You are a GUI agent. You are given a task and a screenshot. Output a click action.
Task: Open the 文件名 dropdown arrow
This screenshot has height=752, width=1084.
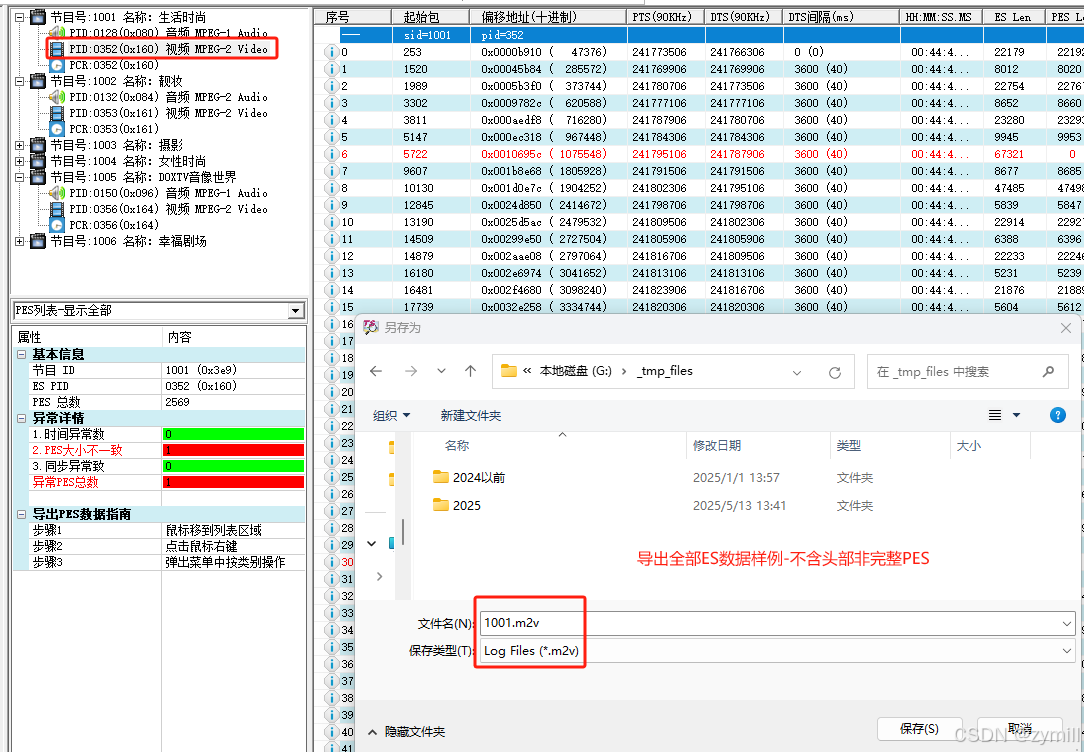click(1067, 623)
